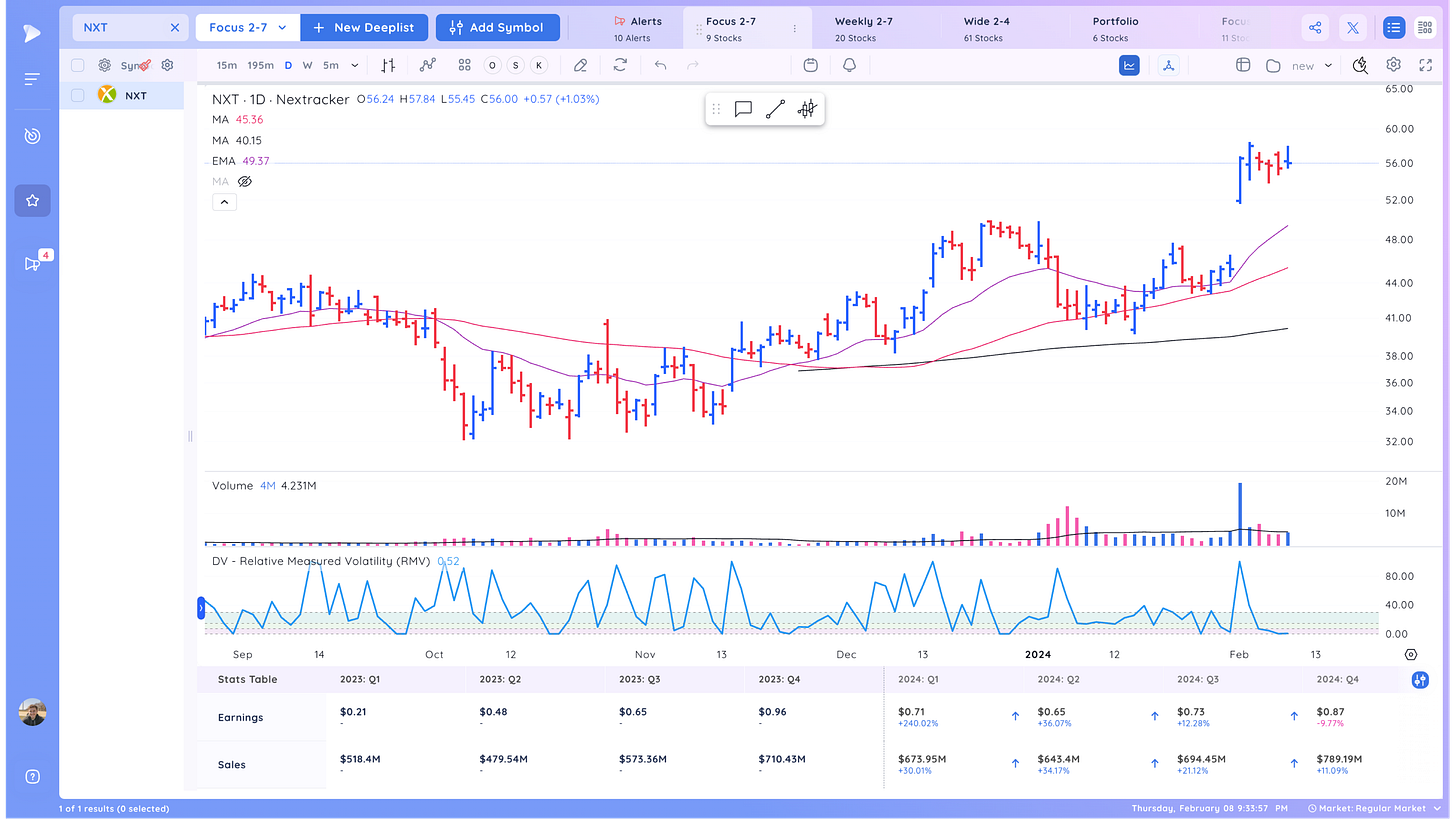Click the share icon
This screenshot has height=819, width=1456.
[x=1315, y=28]
